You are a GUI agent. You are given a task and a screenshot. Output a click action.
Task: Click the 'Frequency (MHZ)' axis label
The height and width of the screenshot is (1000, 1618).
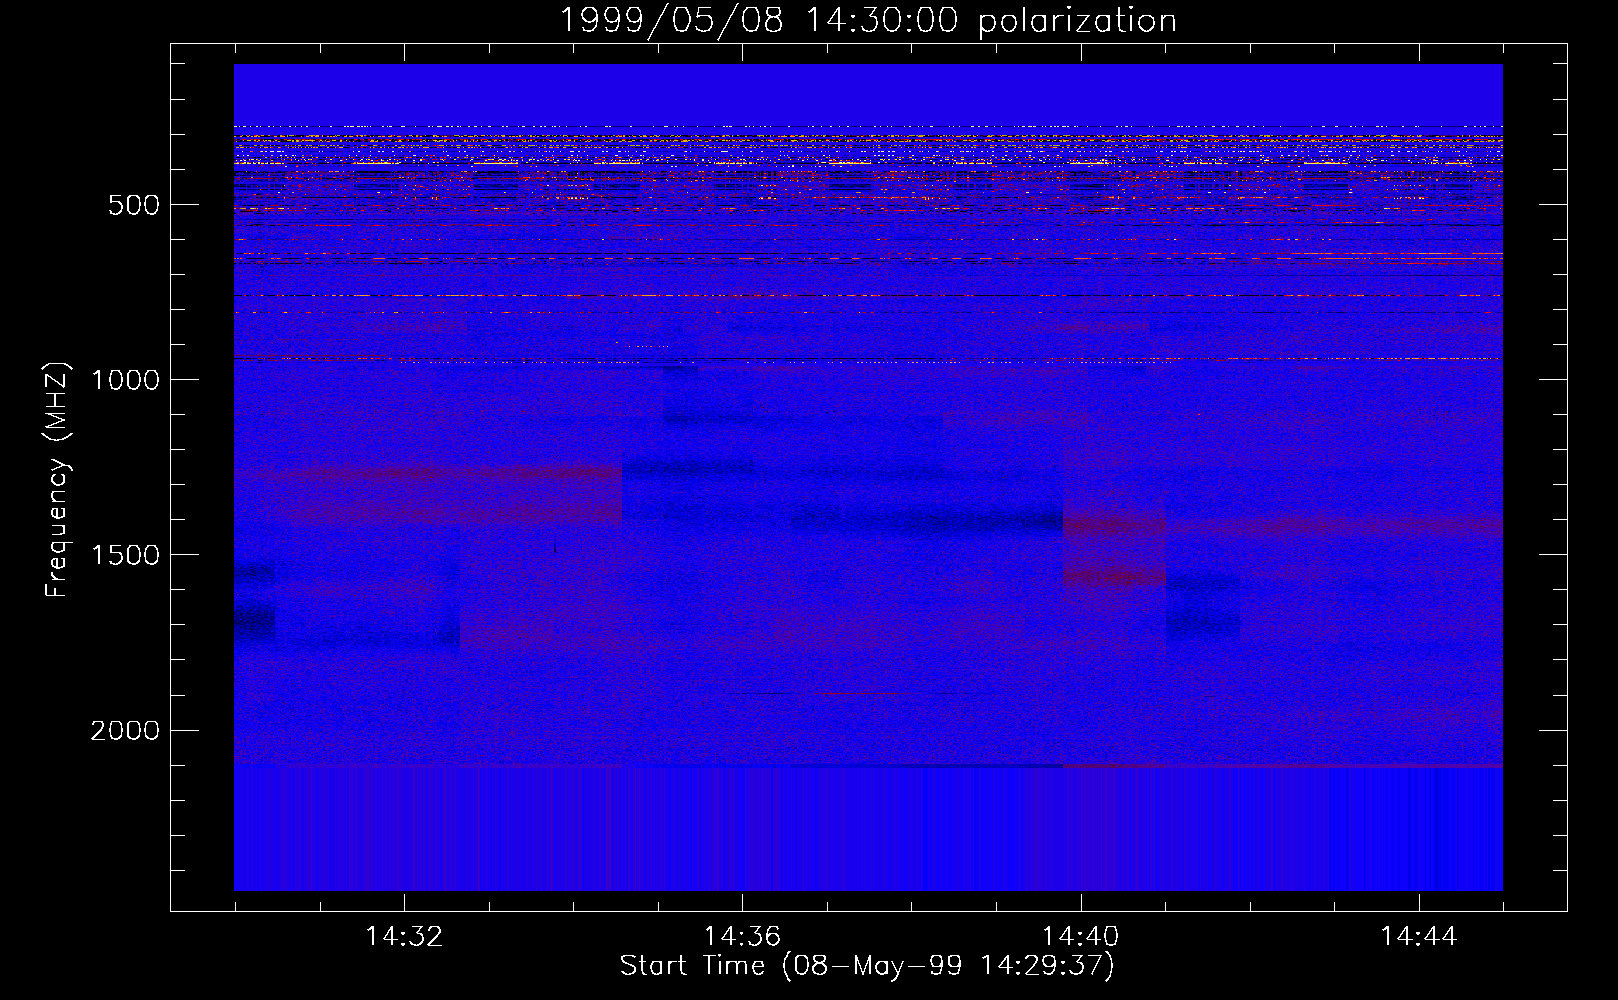click(x=58, y=480)
